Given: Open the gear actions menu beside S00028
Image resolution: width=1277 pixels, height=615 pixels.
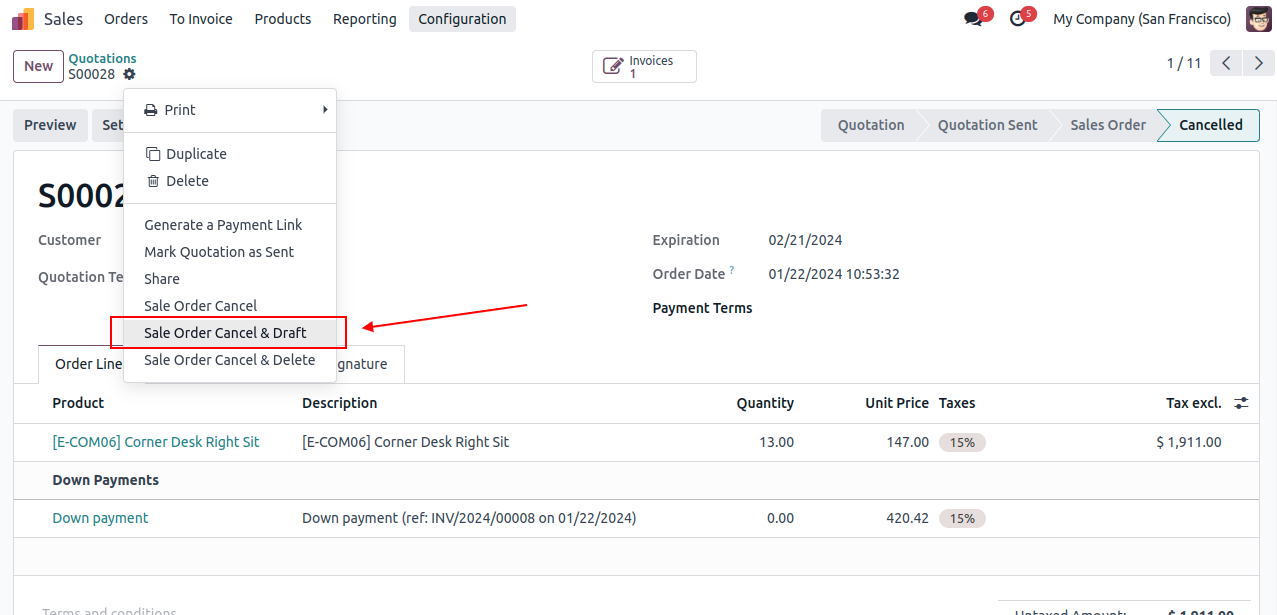Looking at the screenshot, I should 129,75.
